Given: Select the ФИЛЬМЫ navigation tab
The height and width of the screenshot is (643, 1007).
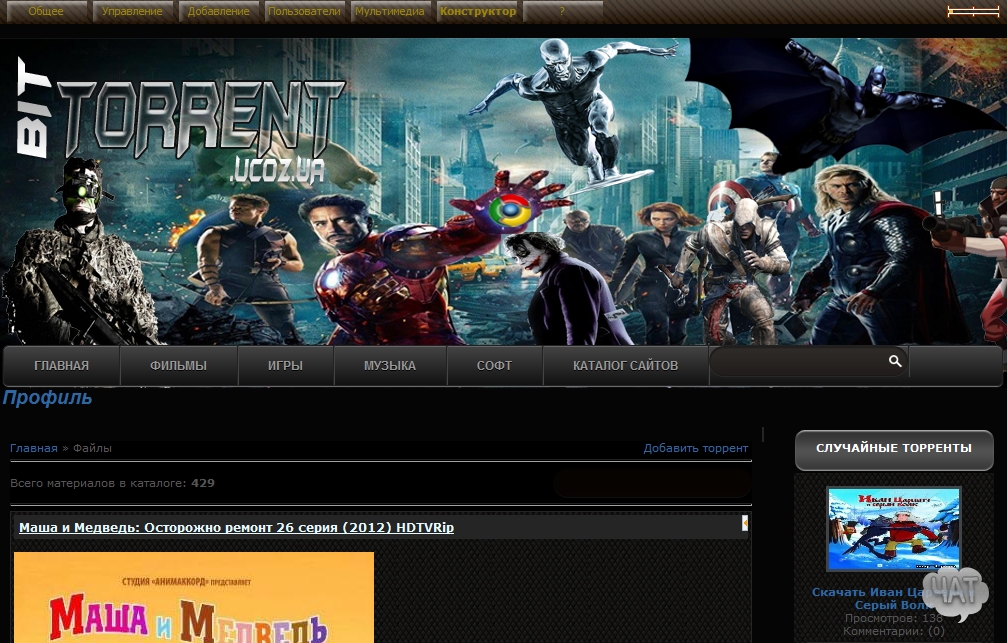Looking at the screenshot, I should click(178, 366).
